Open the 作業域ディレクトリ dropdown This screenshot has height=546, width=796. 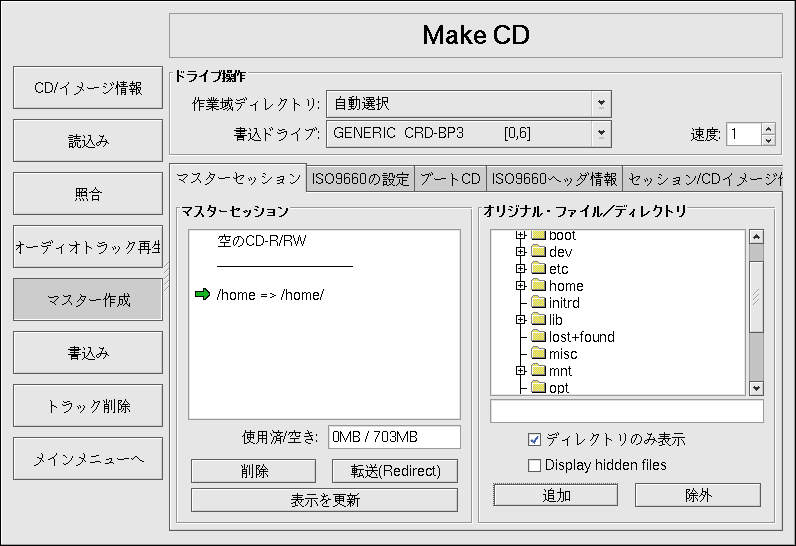pyautogui.click(x=600, y=103)
